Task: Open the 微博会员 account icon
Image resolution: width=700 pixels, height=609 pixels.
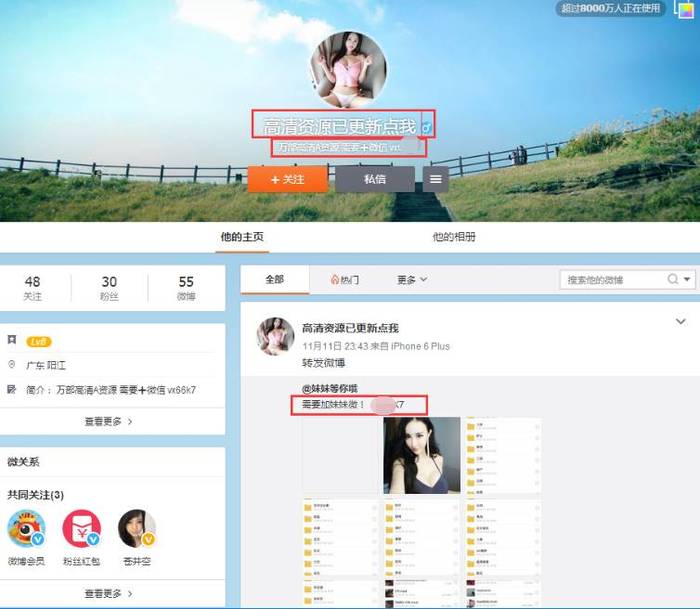Action: (x=26, y=528)
